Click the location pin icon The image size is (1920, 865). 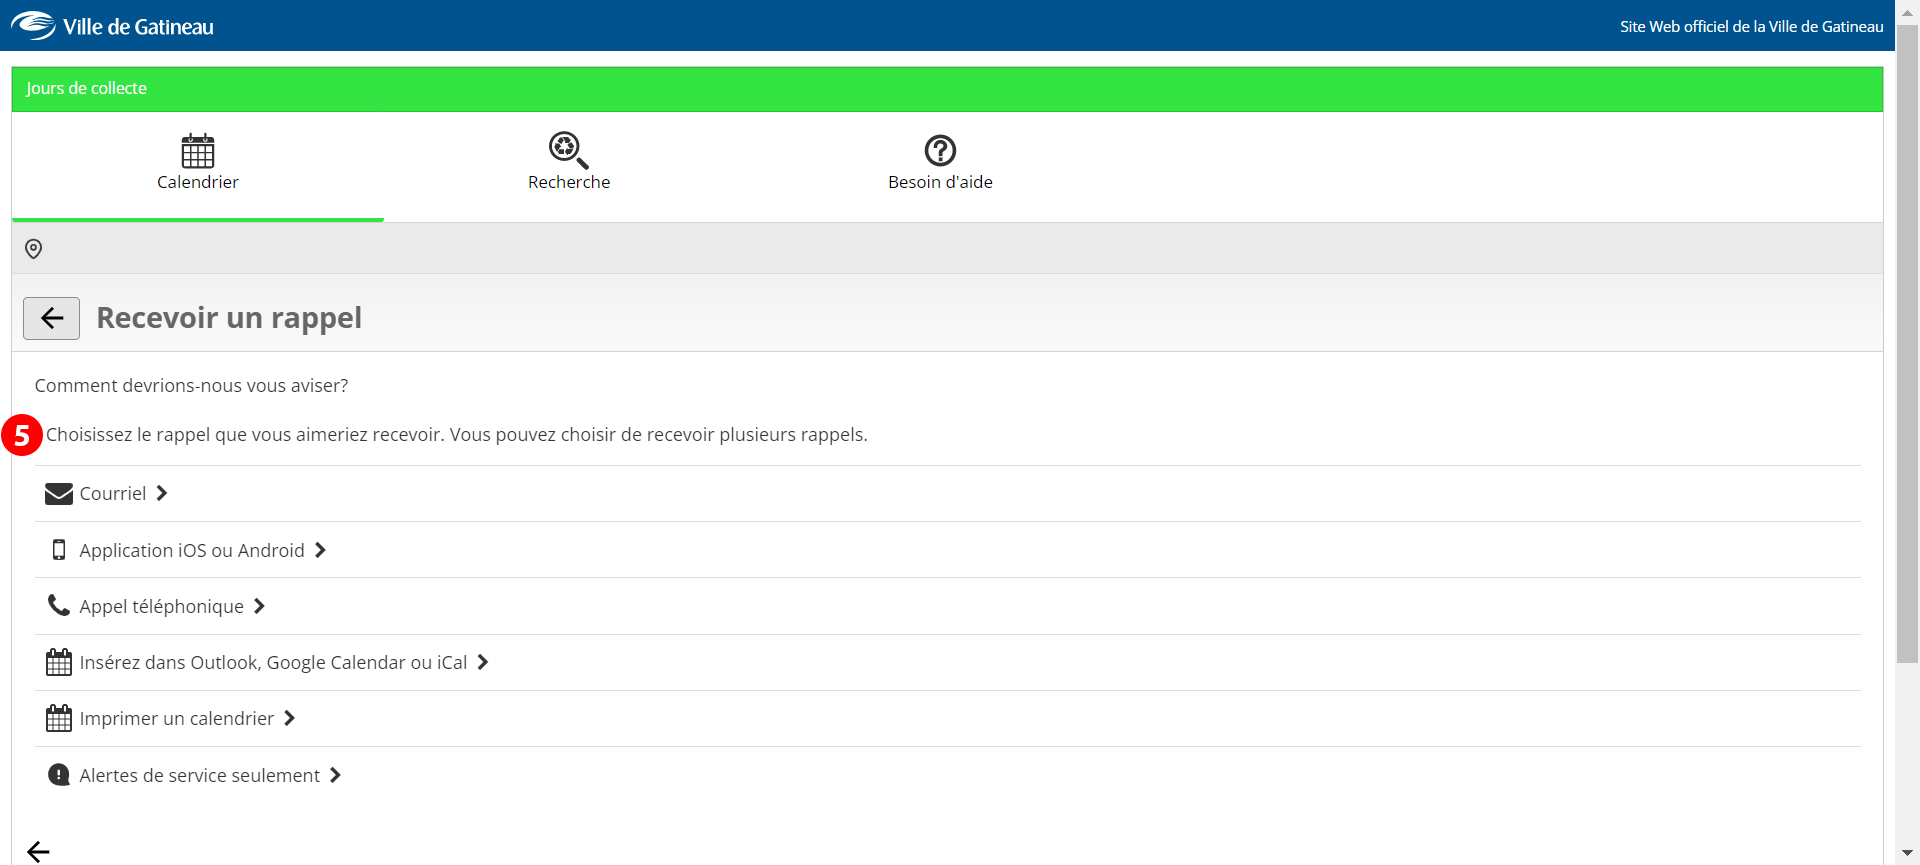click(x=33, y=249)
